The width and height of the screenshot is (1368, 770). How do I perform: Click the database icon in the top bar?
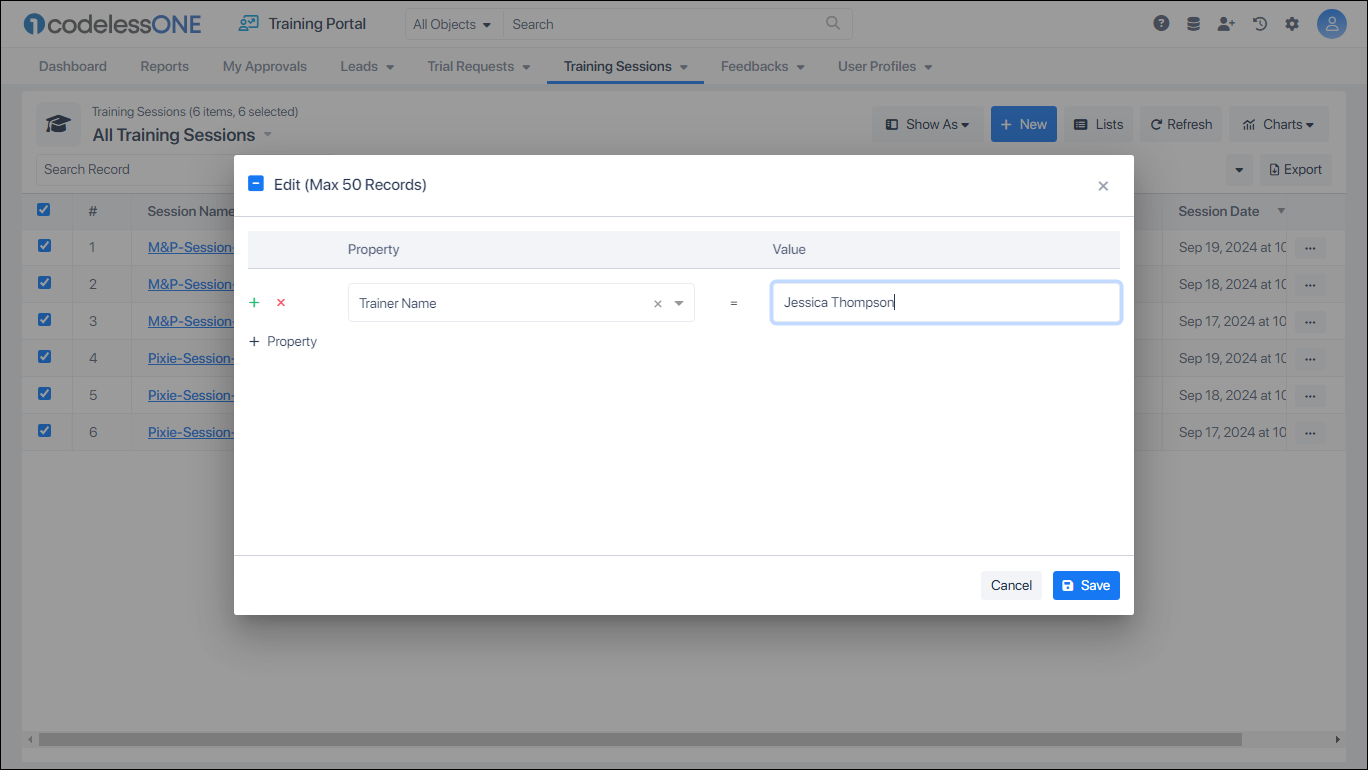click(1193, 22)
